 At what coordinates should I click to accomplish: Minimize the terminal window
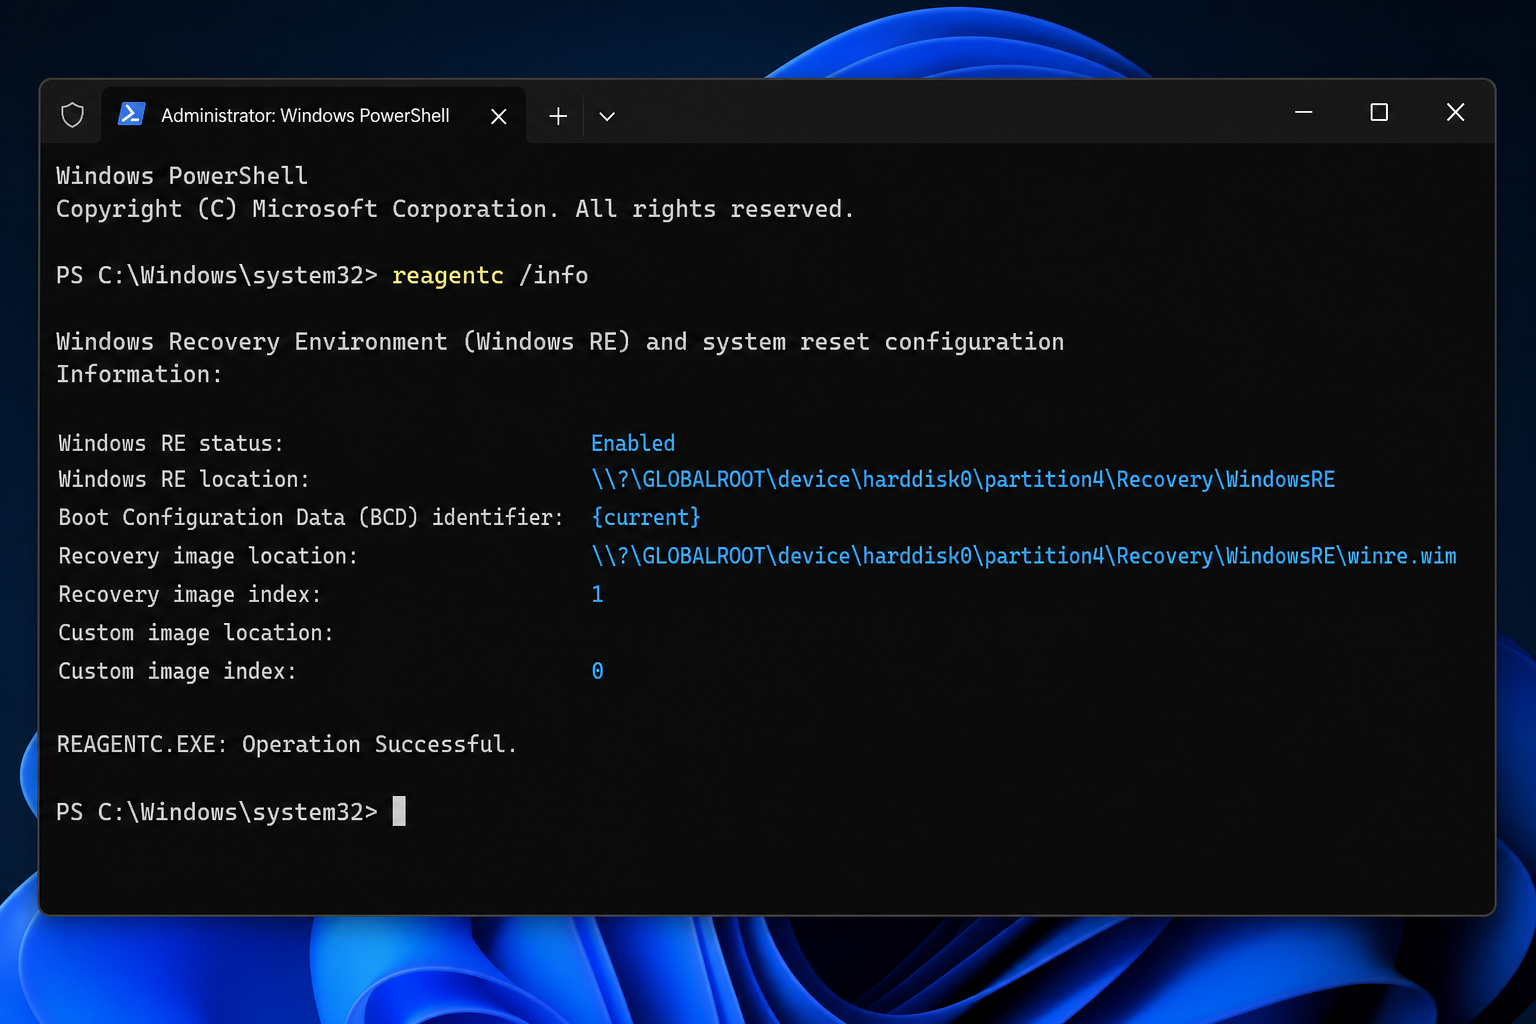(x=1303, y=112)
